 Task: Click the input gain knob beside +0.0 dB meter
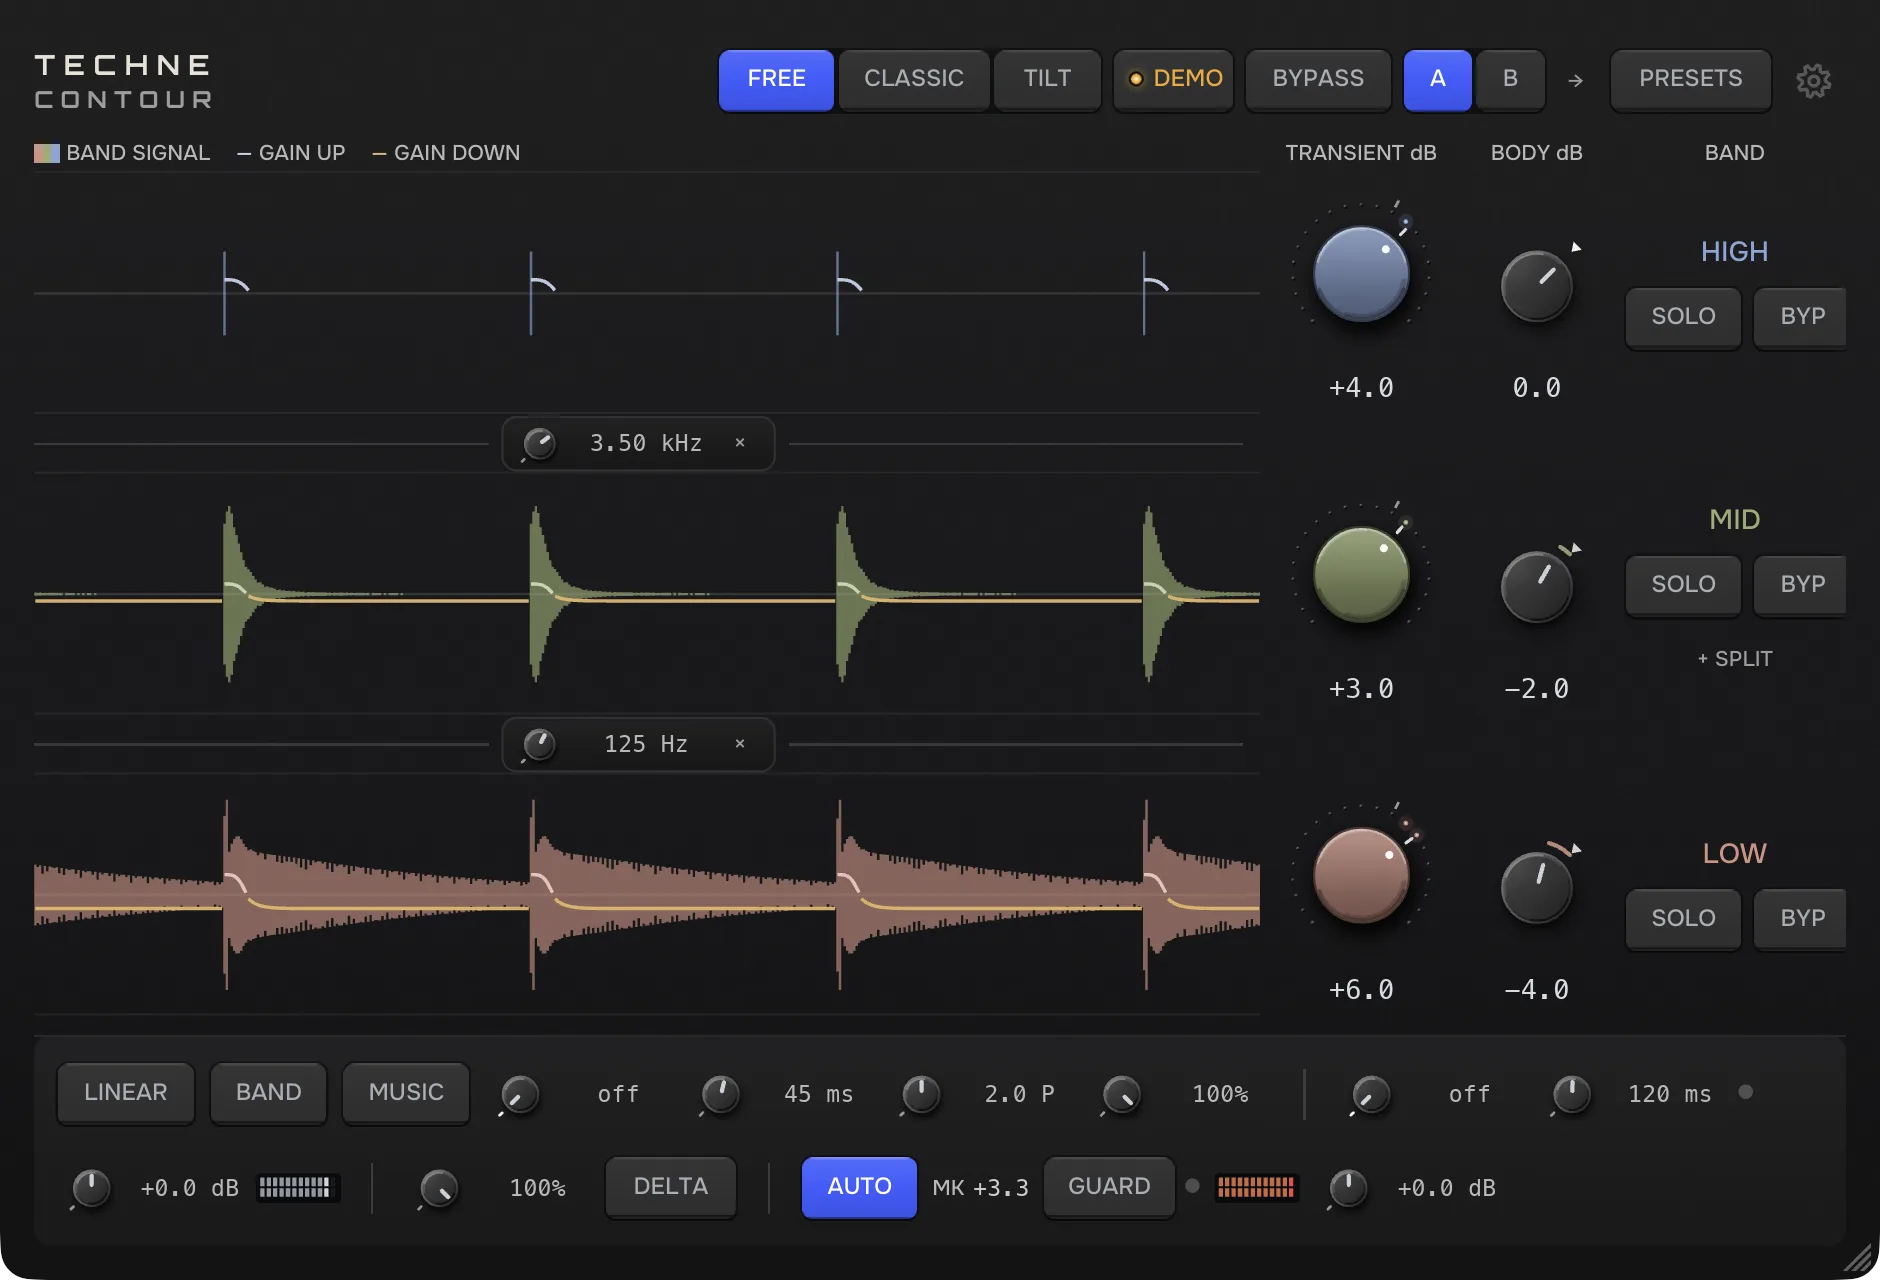91,1188
